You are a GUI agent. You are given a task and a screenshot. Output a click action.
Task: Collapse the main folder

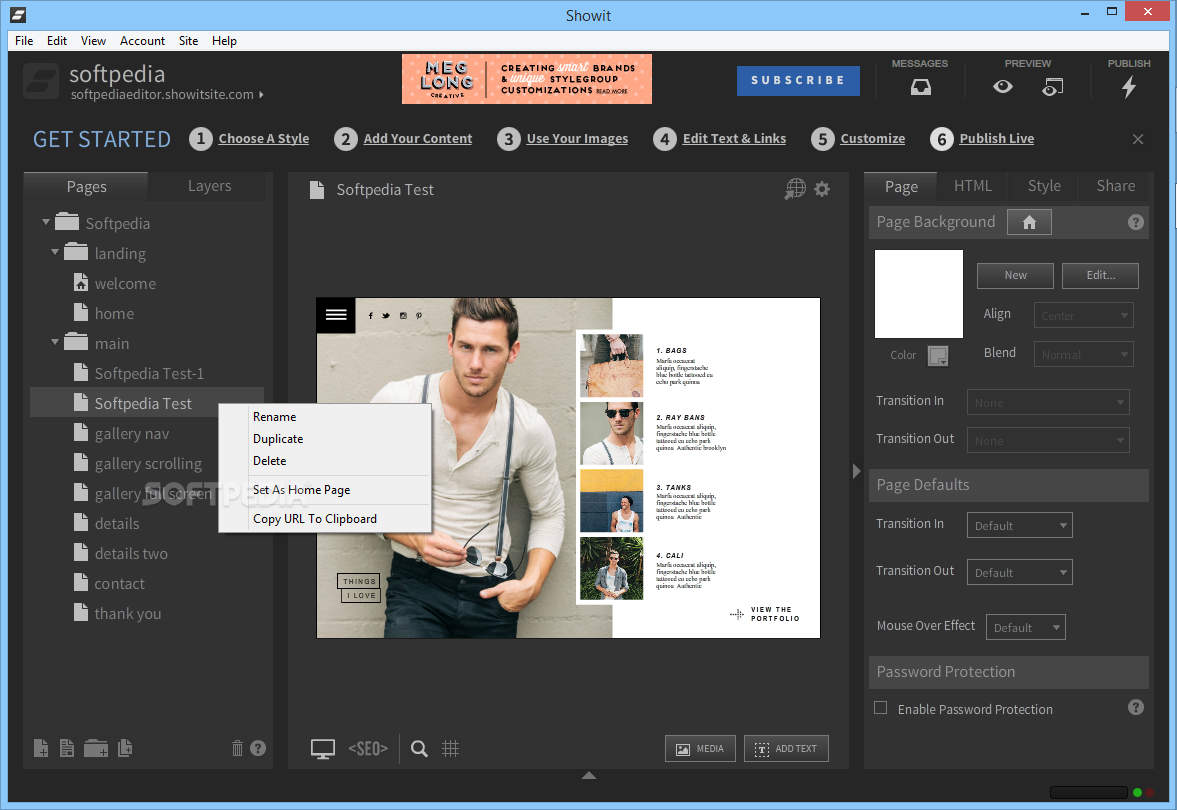tap(55, 342)
